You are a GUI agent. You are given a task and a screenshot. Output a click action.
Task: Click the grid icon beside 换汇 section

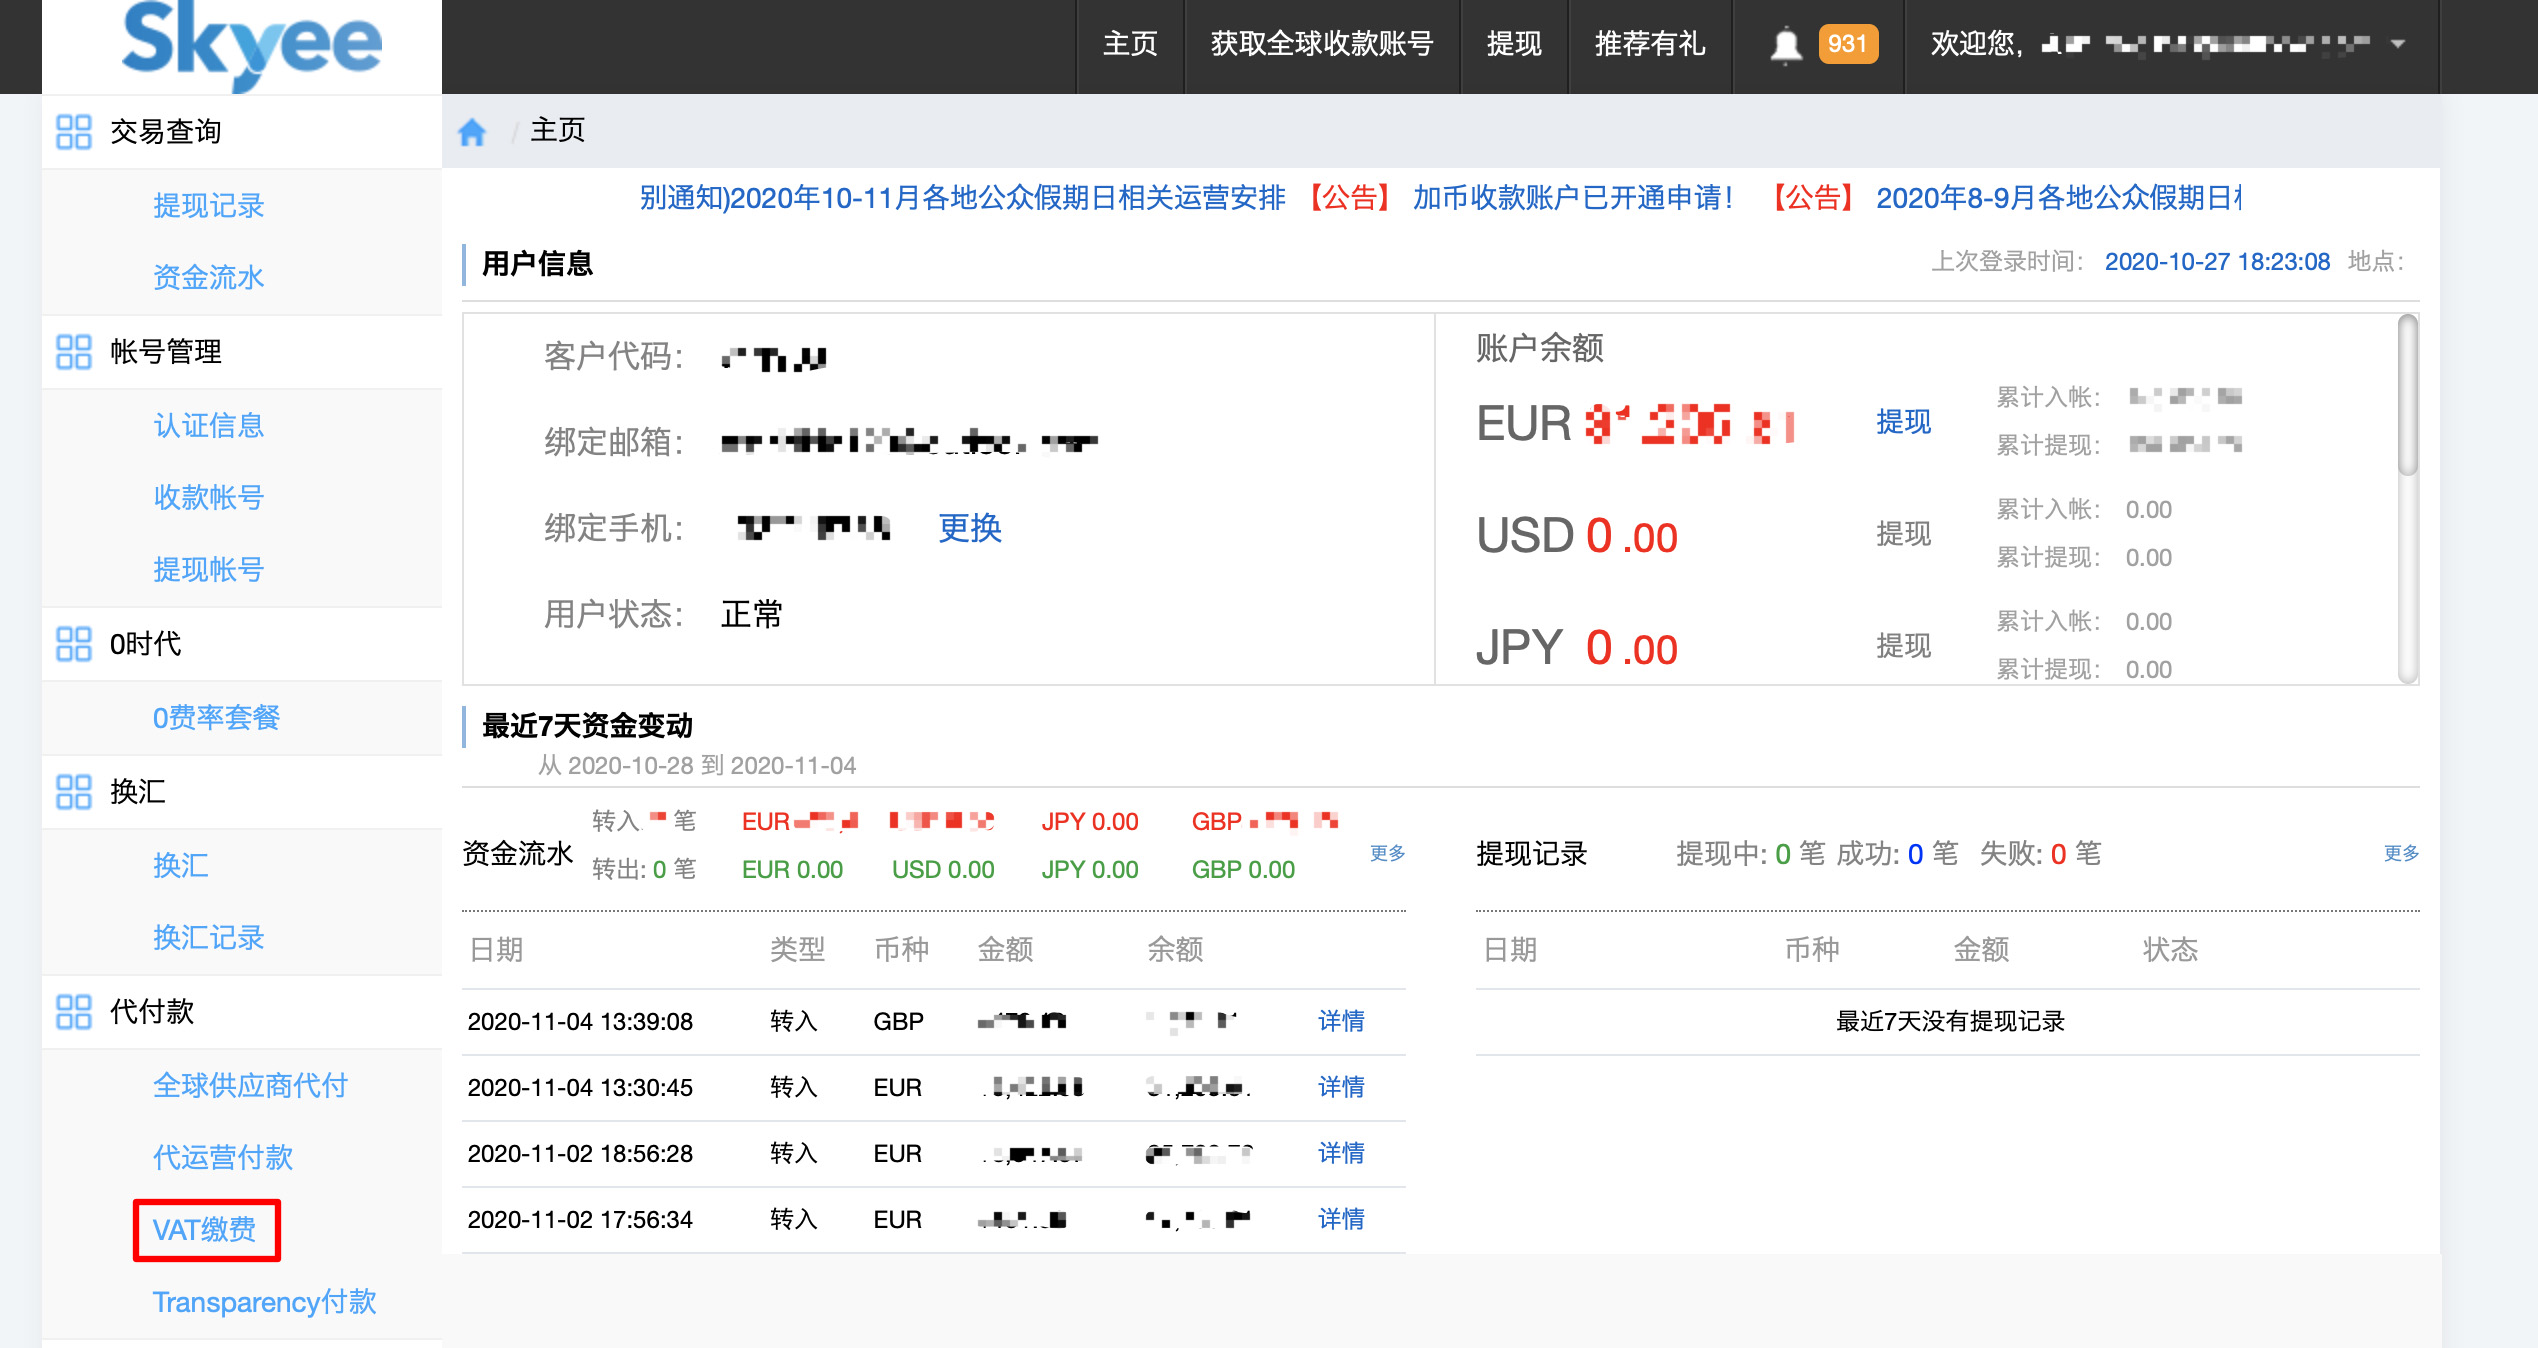74,792
